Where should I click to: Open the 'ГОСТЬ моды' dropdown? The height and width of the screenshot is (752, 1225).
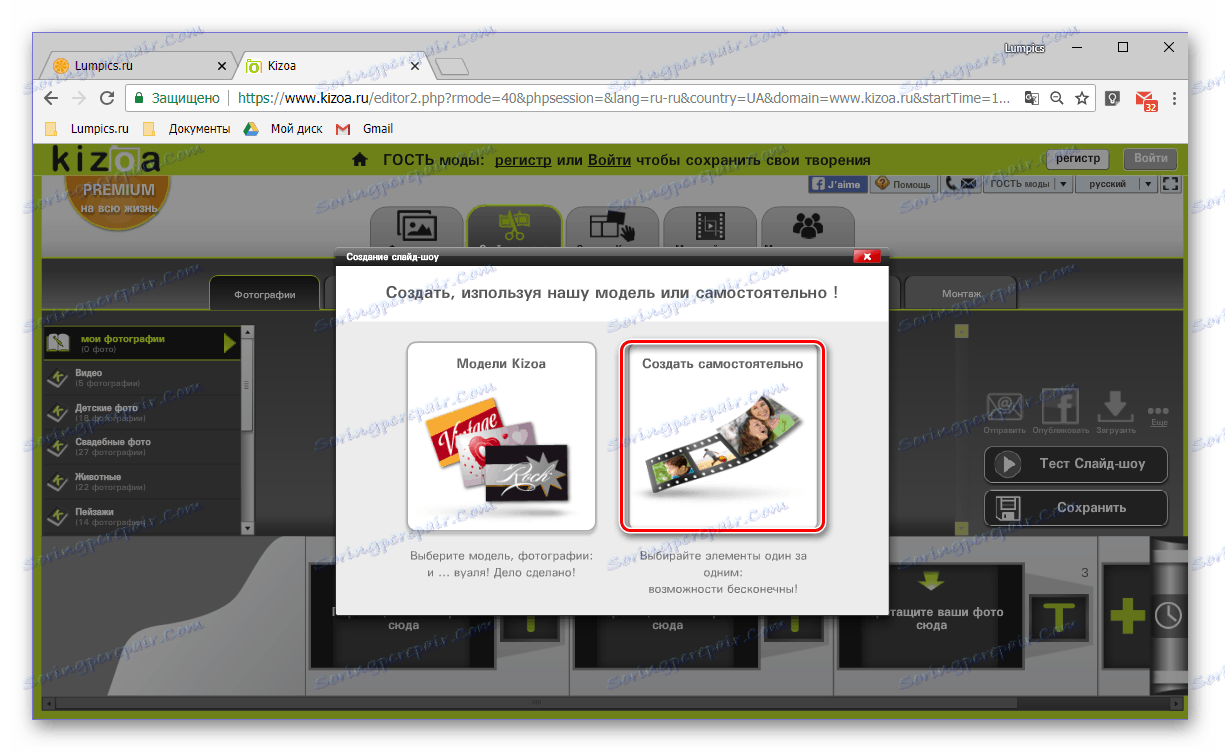pyautogui.click(x=1028, y=184)
